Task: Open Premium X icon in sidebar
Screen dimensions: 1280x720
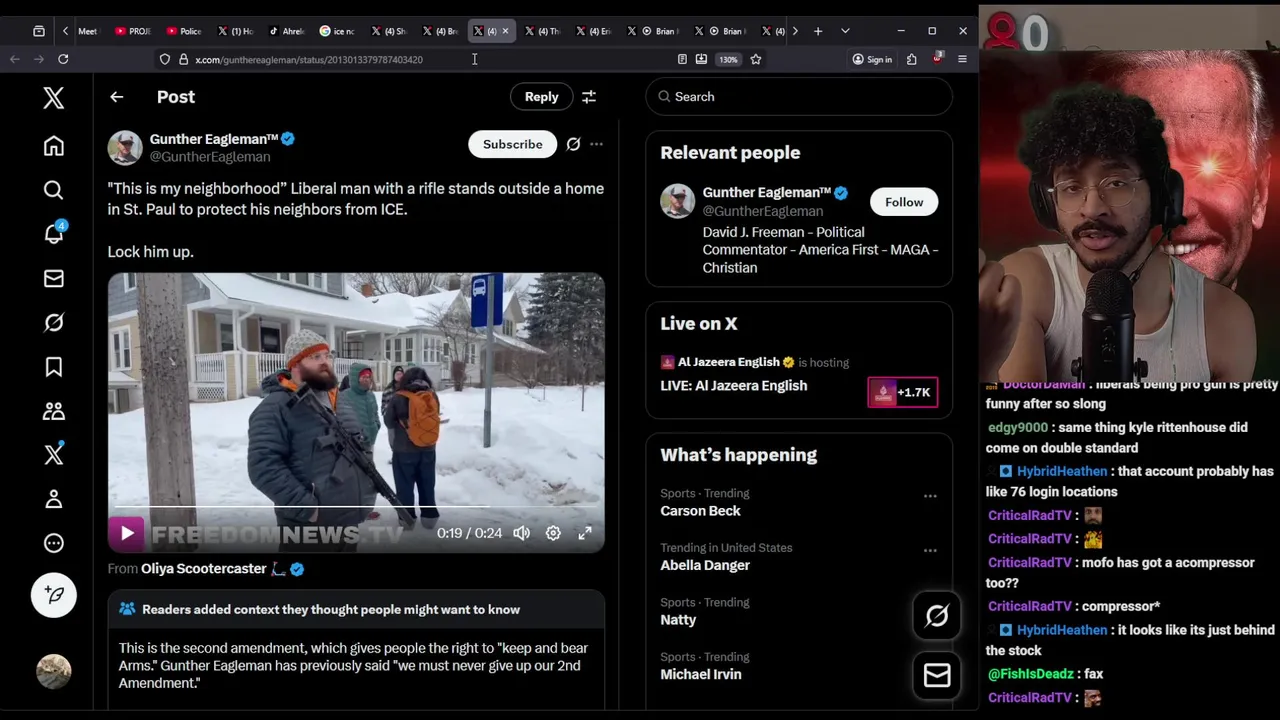Action: (x=54, y=454)
